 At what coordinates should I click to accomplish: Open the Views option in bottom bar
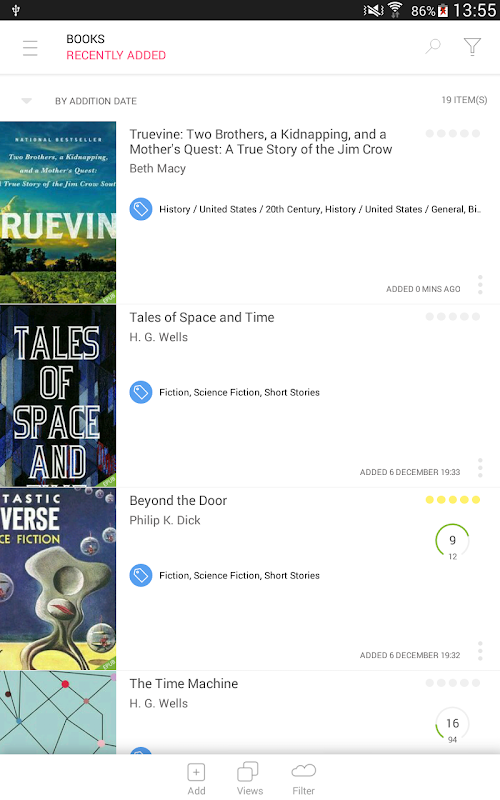tap(249, 779)
